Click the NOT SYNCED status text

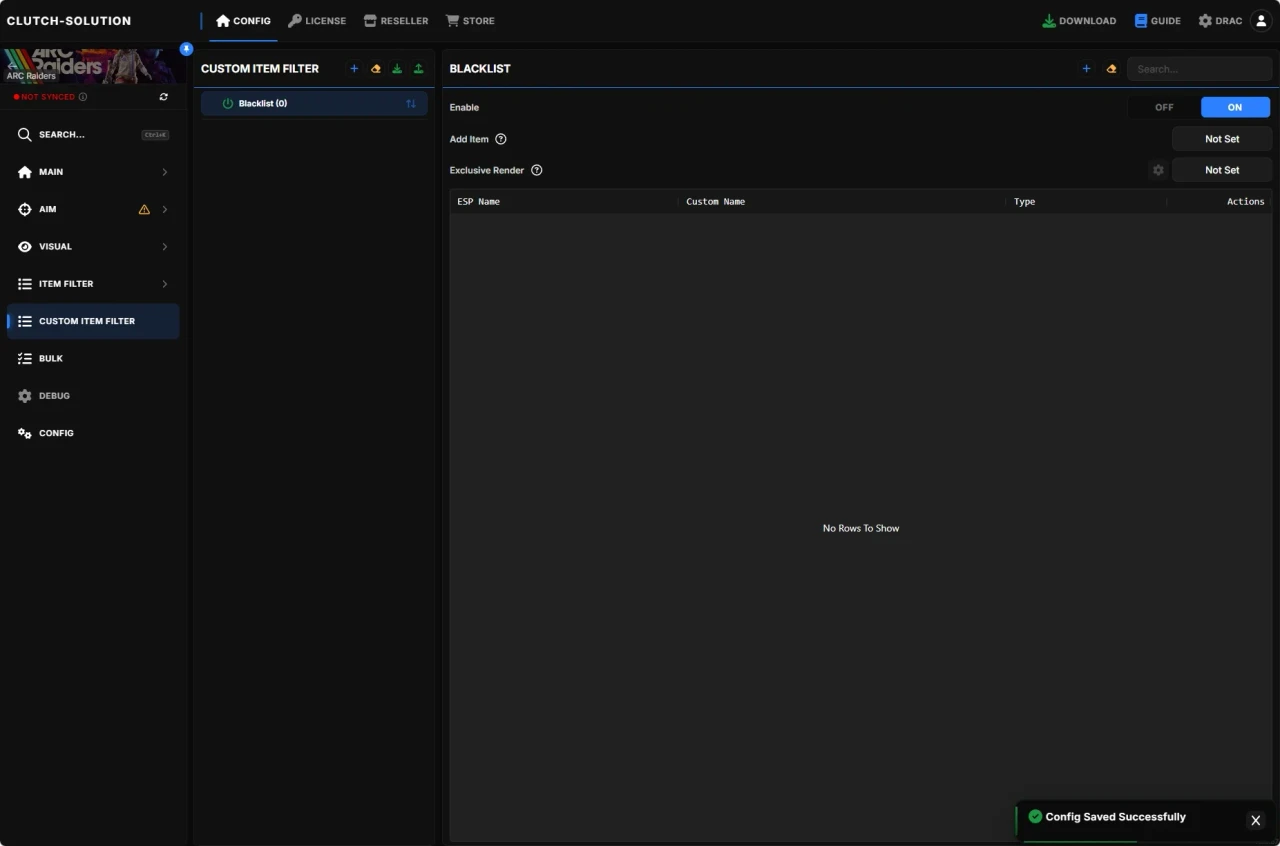coord(48,97)
